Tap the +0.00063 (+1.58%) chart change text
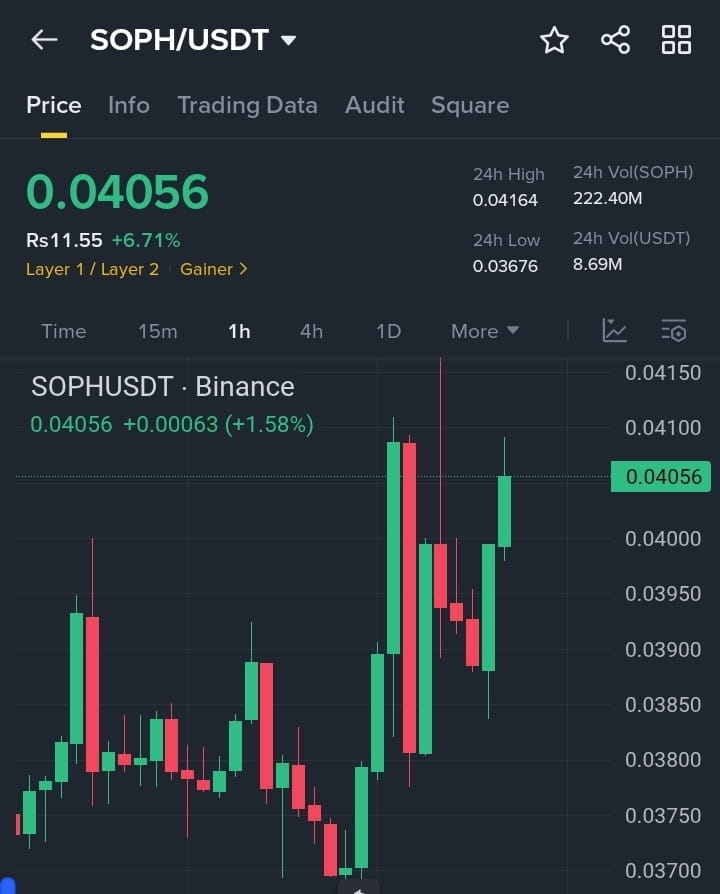 tap(218, 424)
